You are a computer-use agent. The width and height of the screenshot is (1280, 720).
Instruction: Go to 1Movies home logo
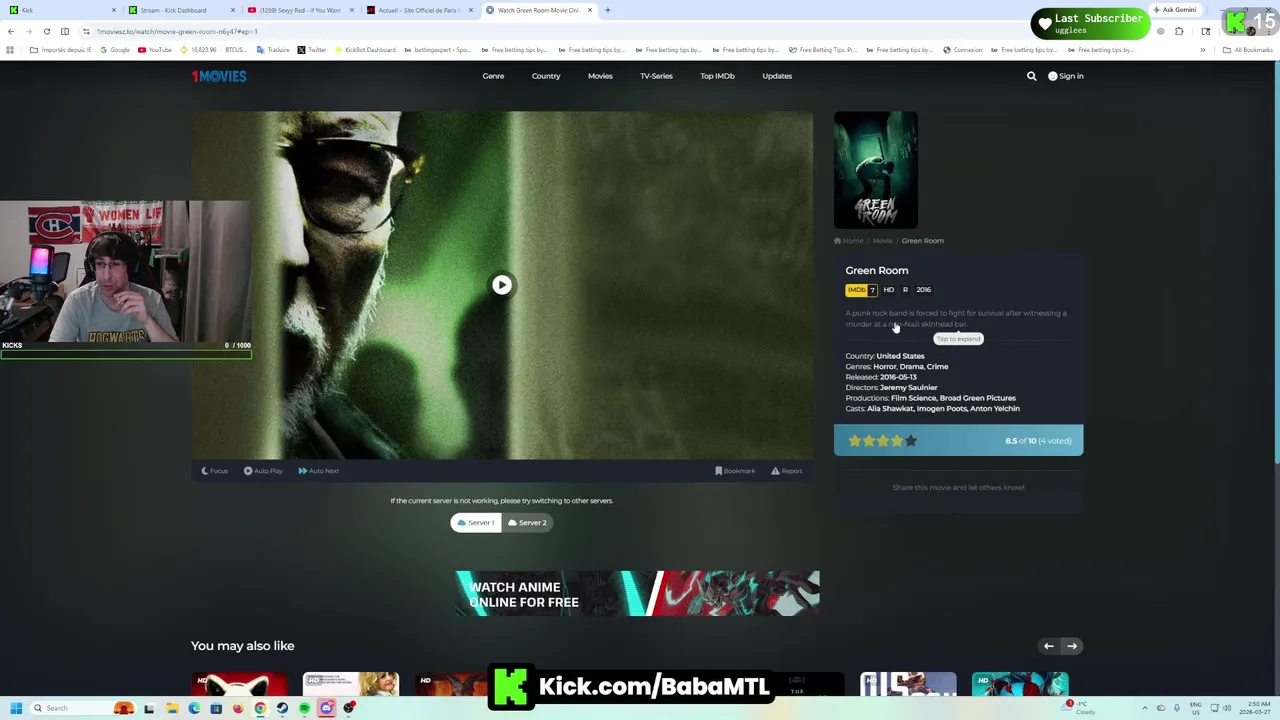point(219,76)
